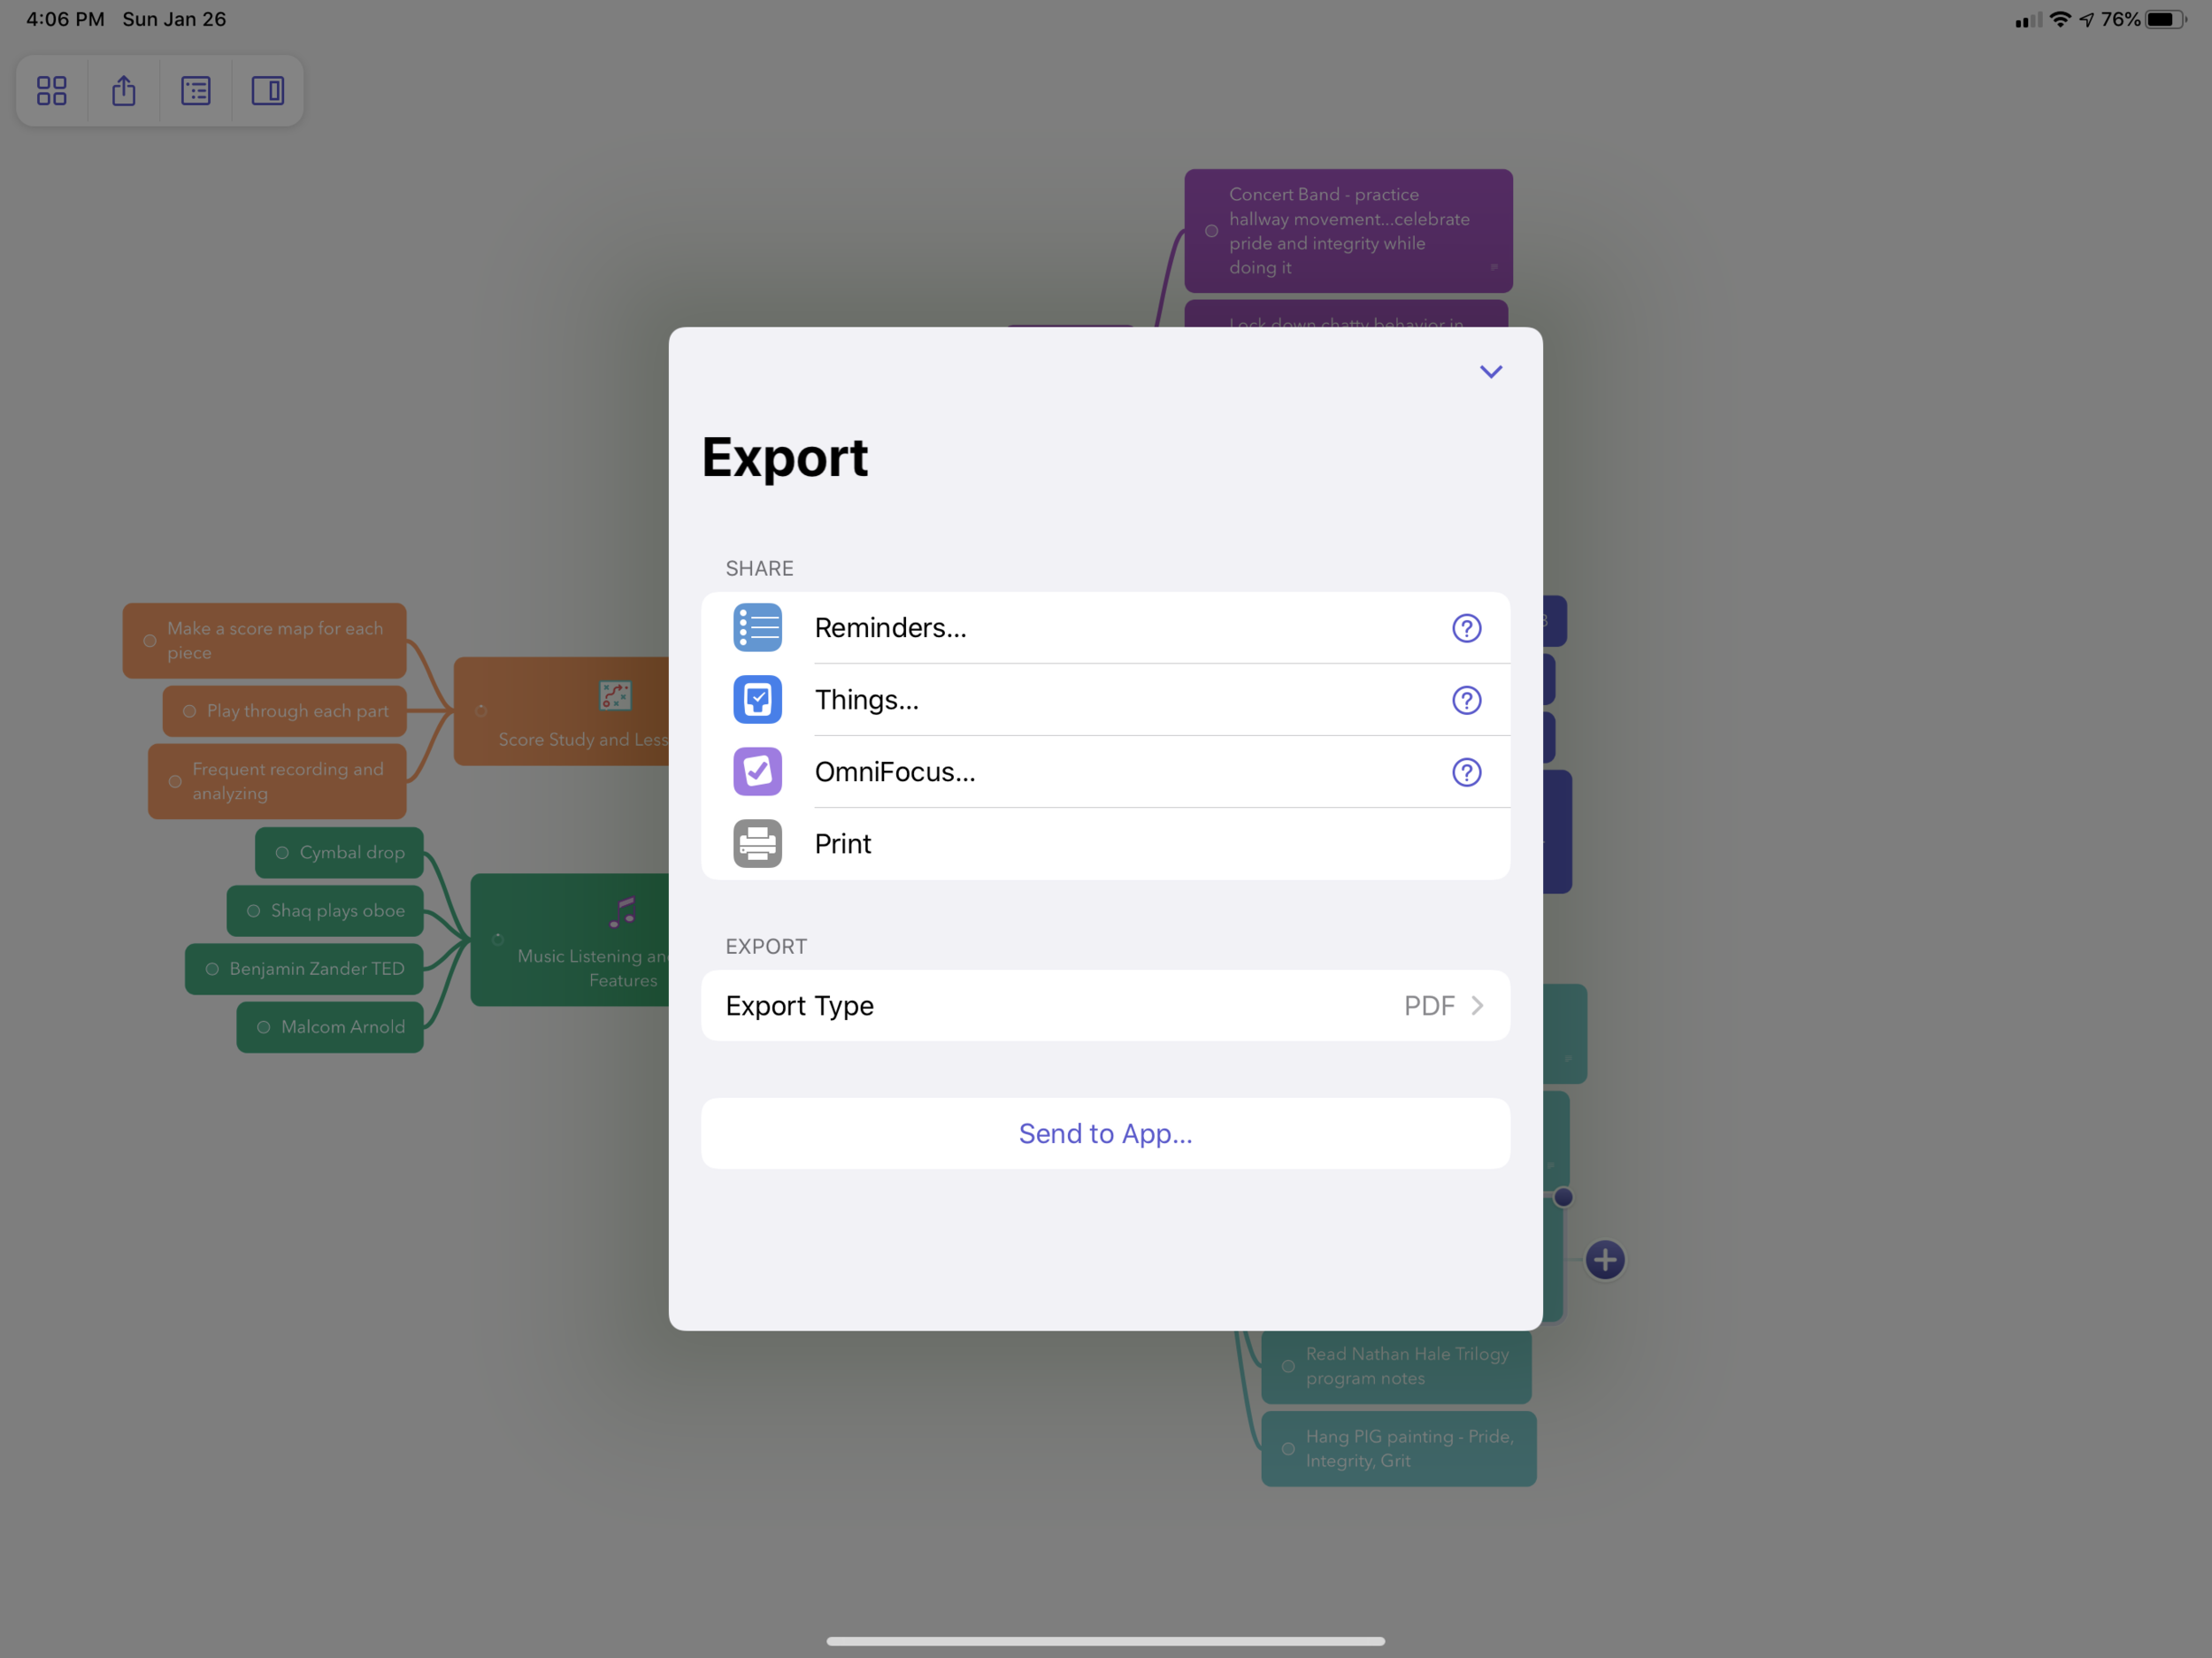2212x1658 pixels.
Task: Click the Things app icon
Action: click(x=759, y=698)
